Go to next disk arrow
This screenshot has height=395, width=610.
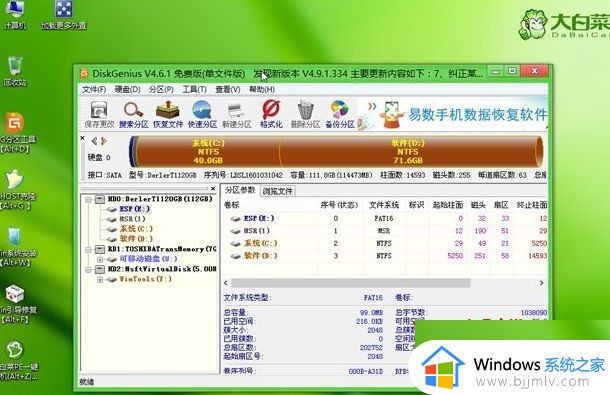103,141
